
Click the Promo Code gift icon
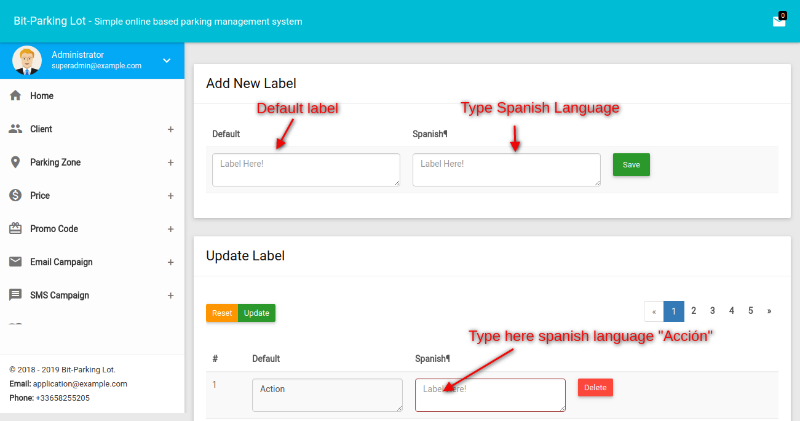point(15,229)
